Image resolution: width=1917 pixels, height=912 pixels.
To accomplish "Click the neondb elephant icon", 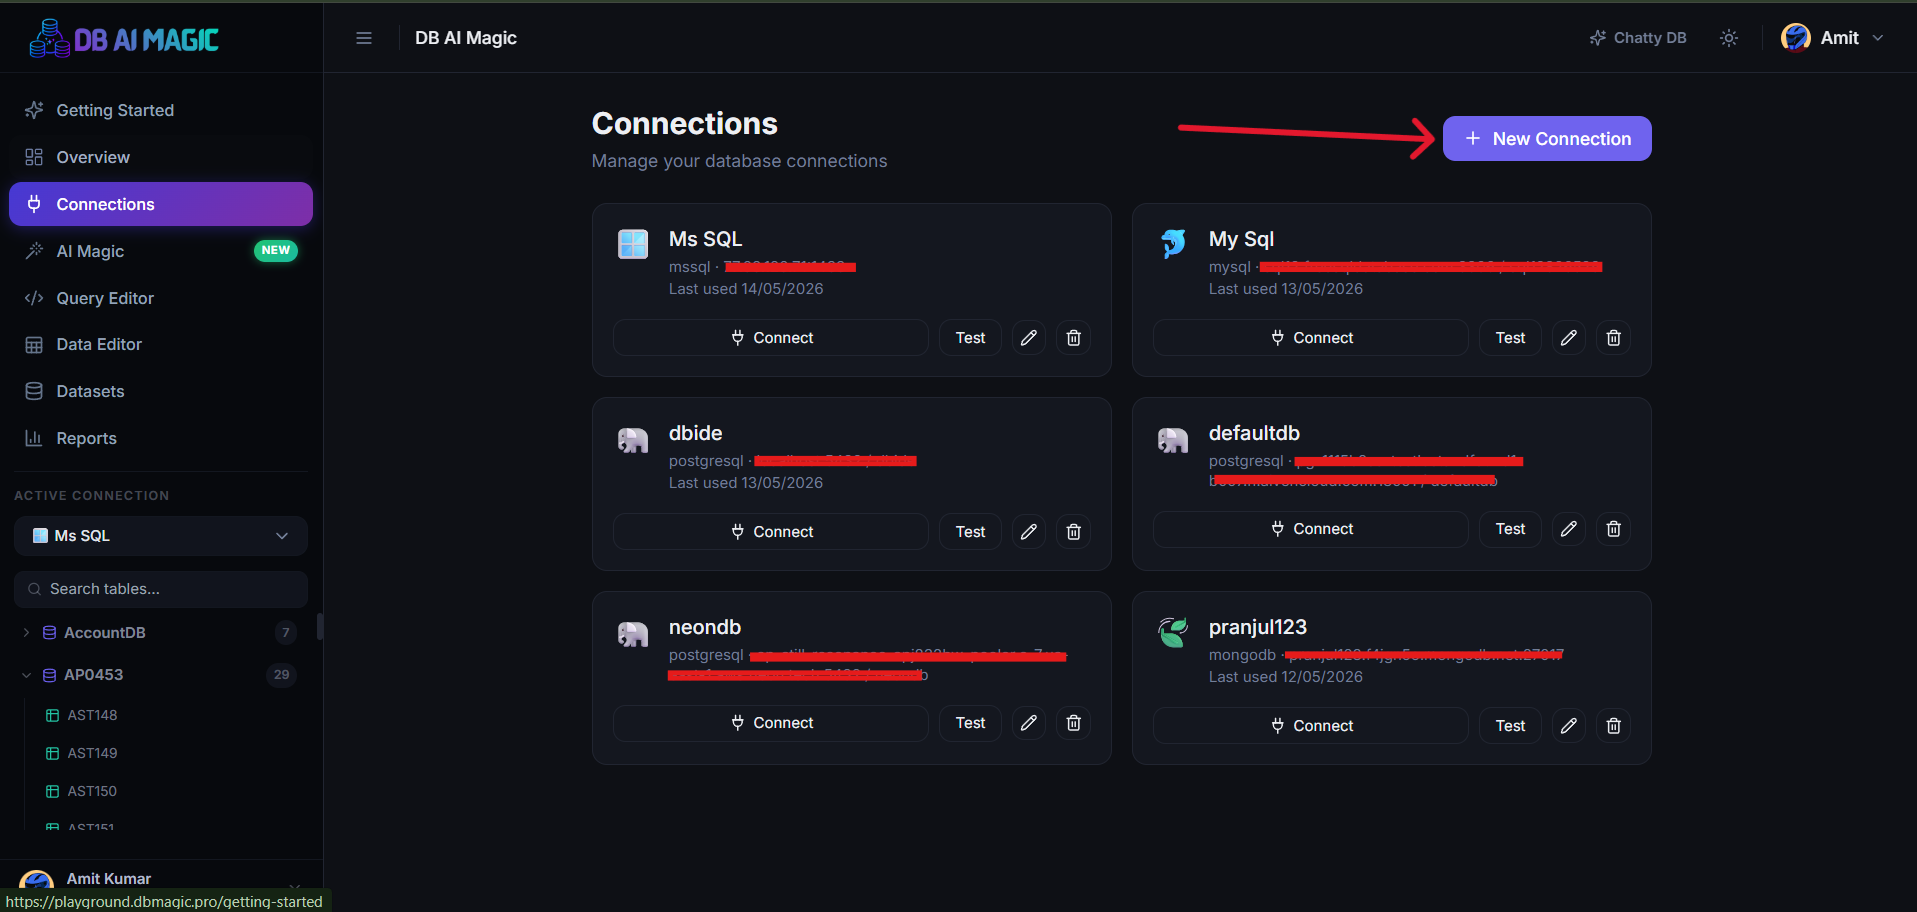I will click(x=633, y=634).
